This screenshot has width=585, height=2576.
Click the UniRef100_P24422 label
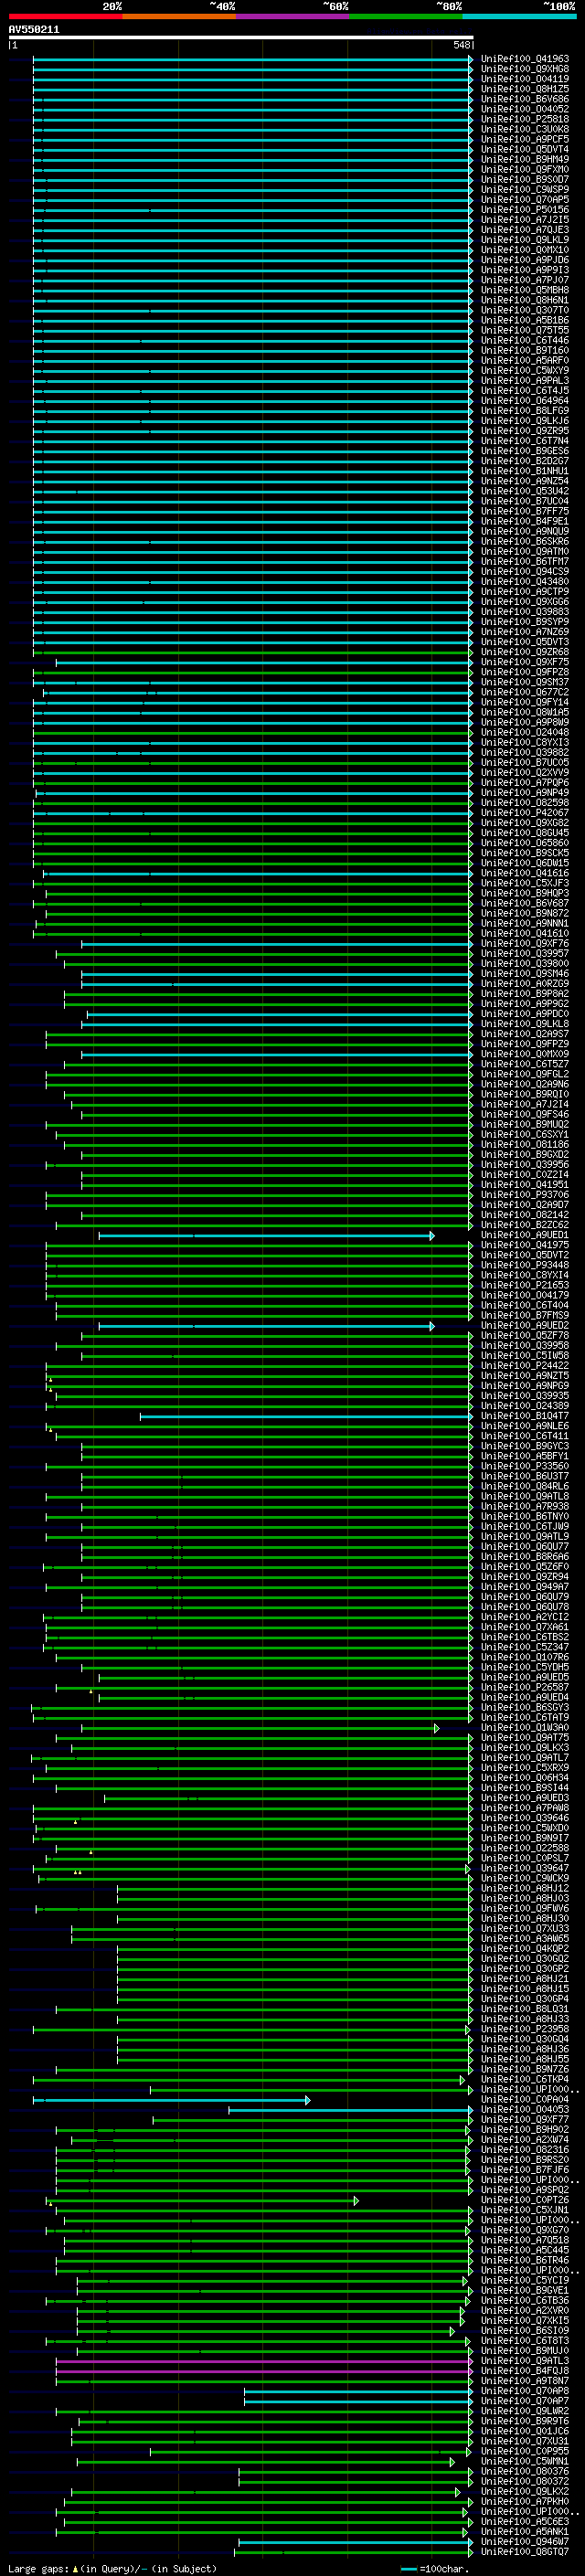[x=525, y=1366]
